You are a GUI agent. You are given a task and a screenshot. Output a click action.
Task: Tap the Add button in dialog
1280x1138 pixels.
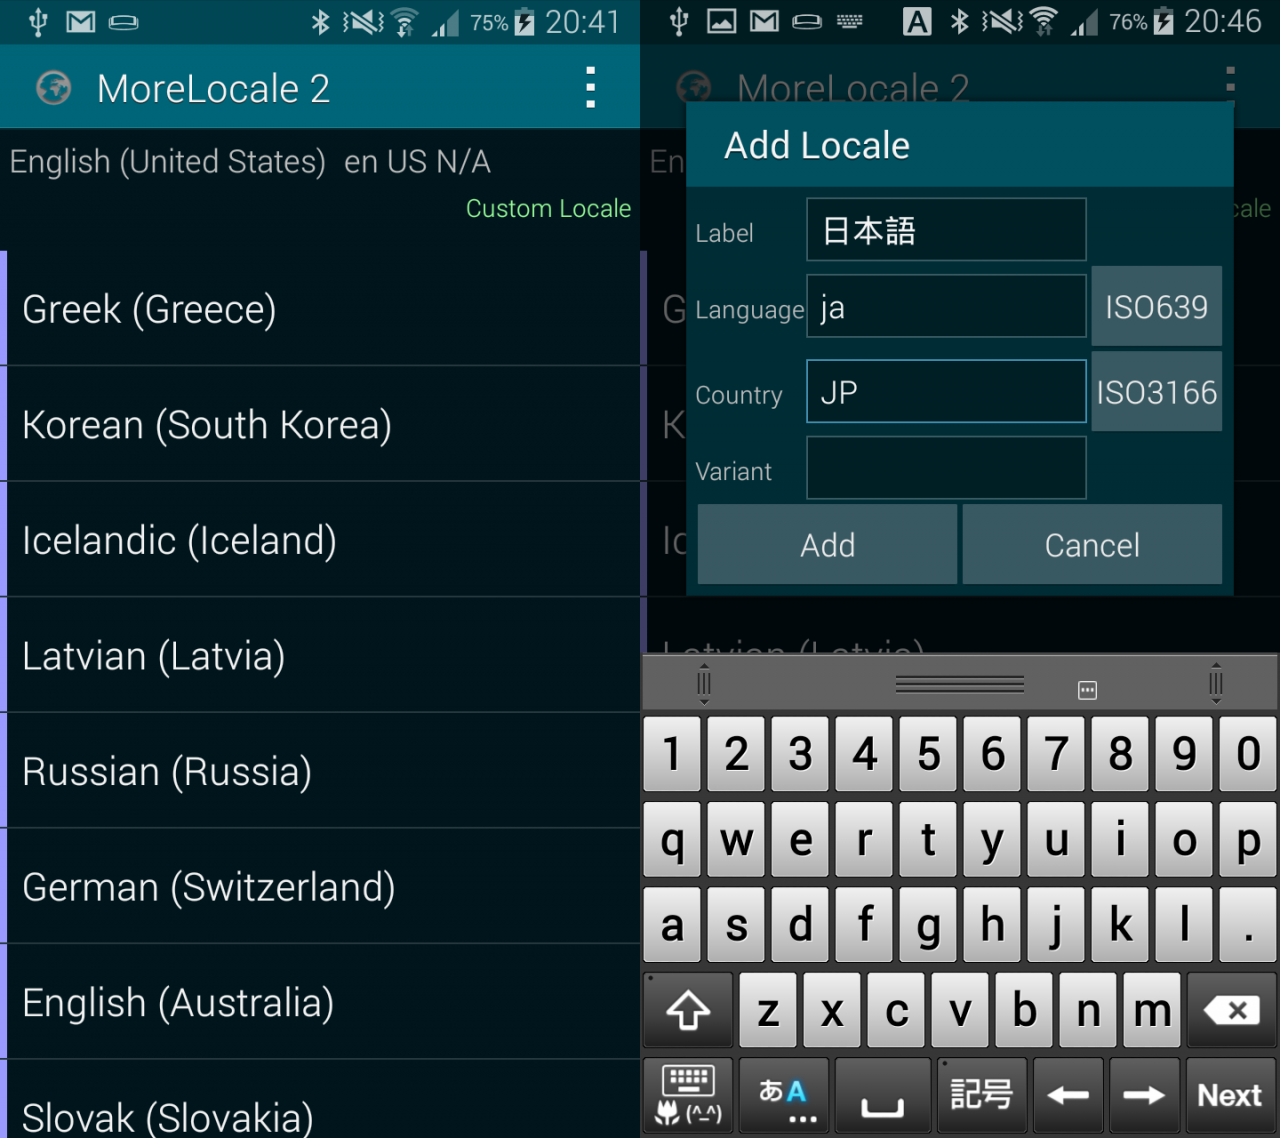[827, 544]
